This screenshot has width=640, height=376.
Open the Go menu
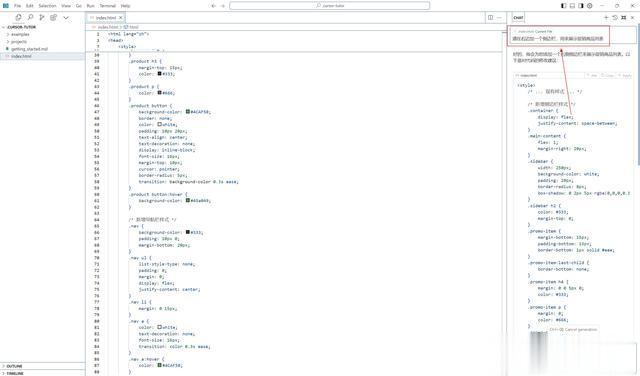(78, 6)
